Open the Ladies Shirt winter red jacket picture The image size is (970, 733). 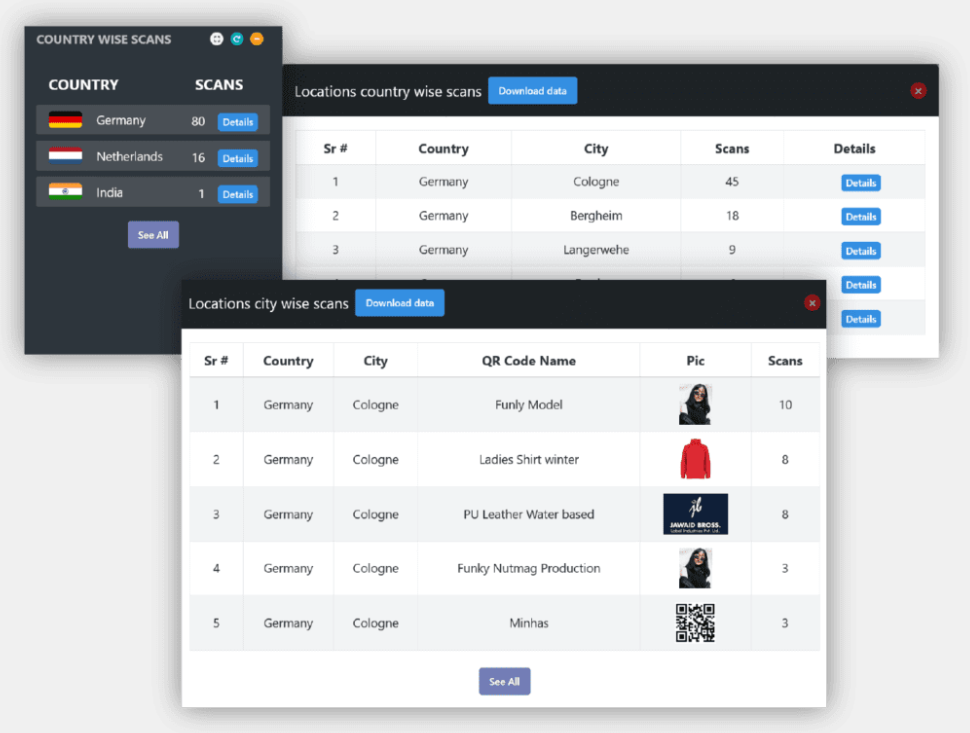pyautogui.click(x=695, y=460)
